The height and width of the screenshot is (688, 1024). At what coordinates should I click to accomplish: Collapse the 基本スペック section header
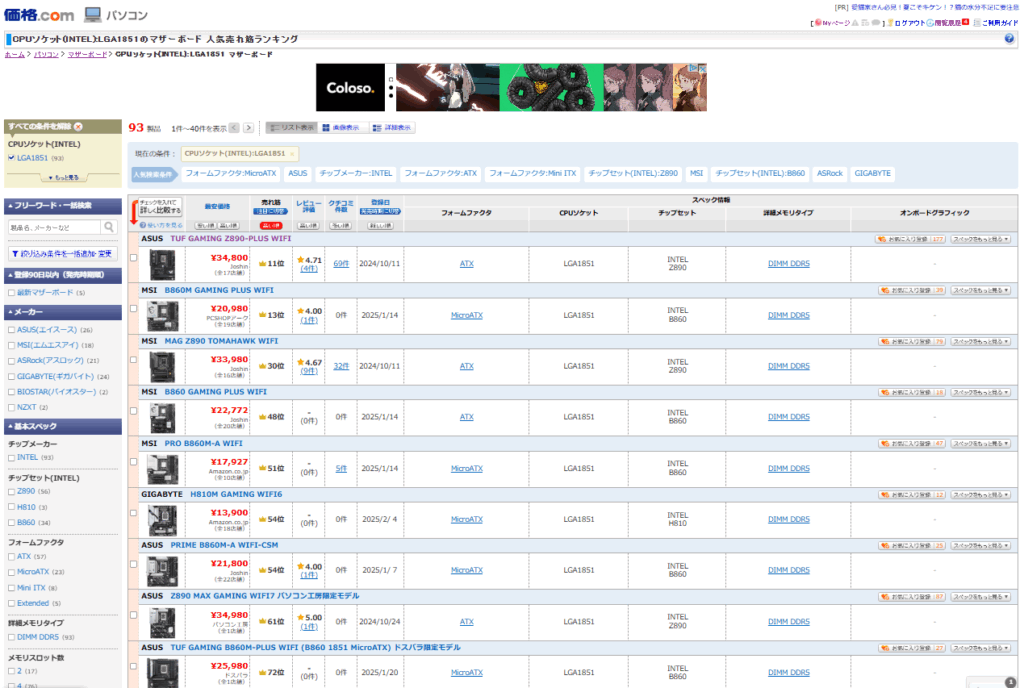tap(63, 426)
